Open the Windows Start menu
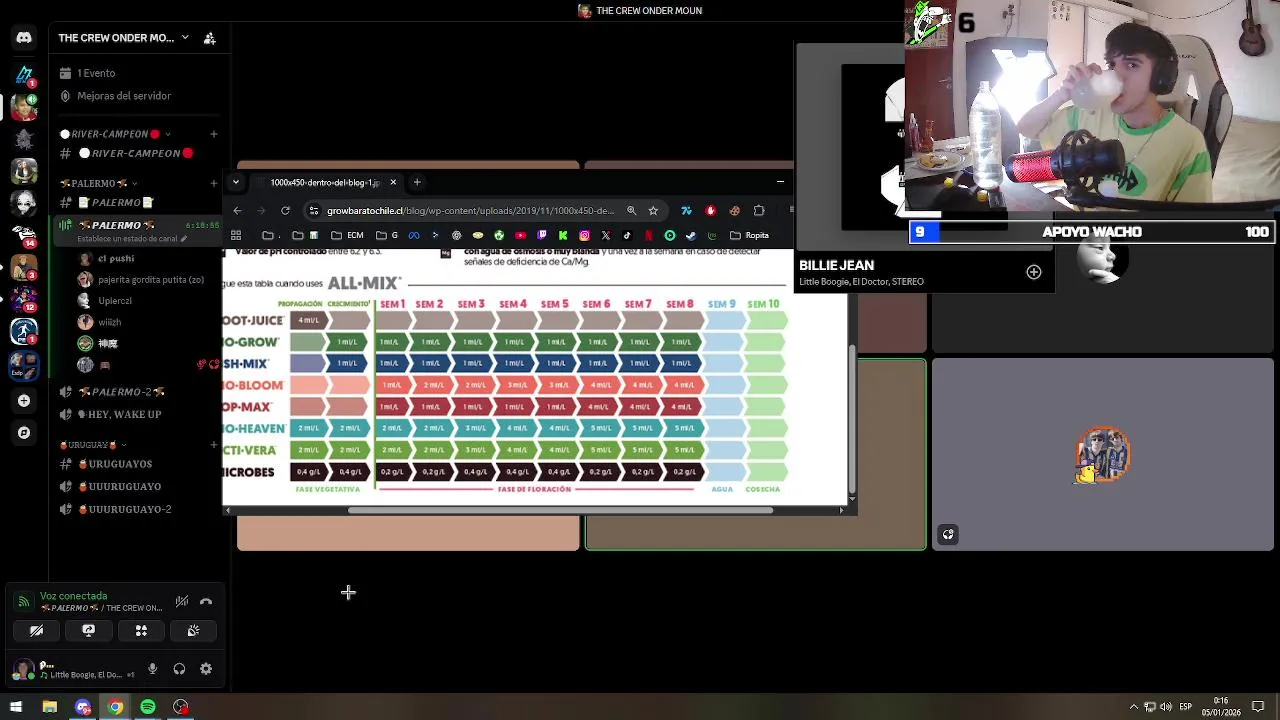This screenshot has height=720, width=1280. click(x=16, y=707)
